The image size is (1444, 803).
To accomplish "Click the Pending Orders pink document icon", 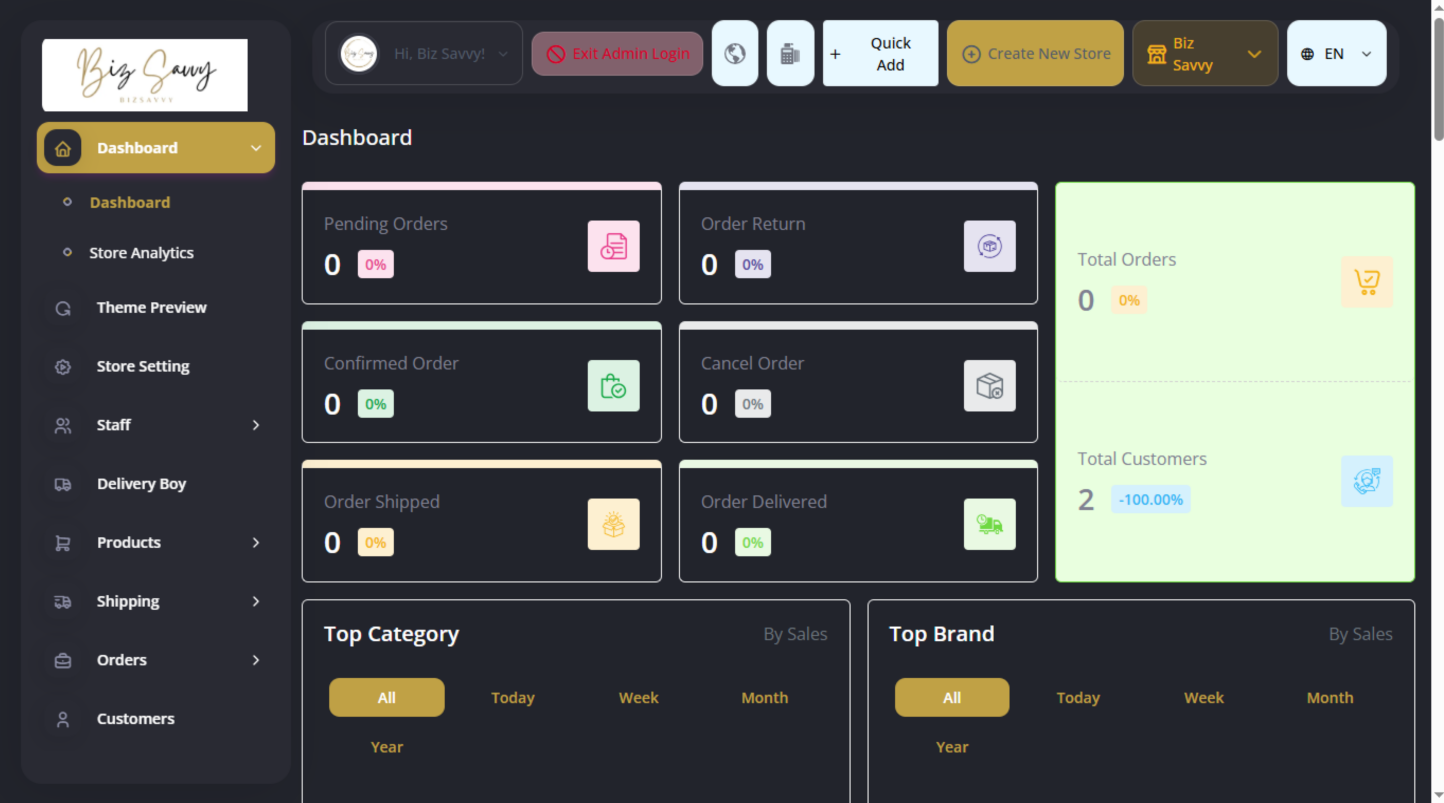I will 613,246.
